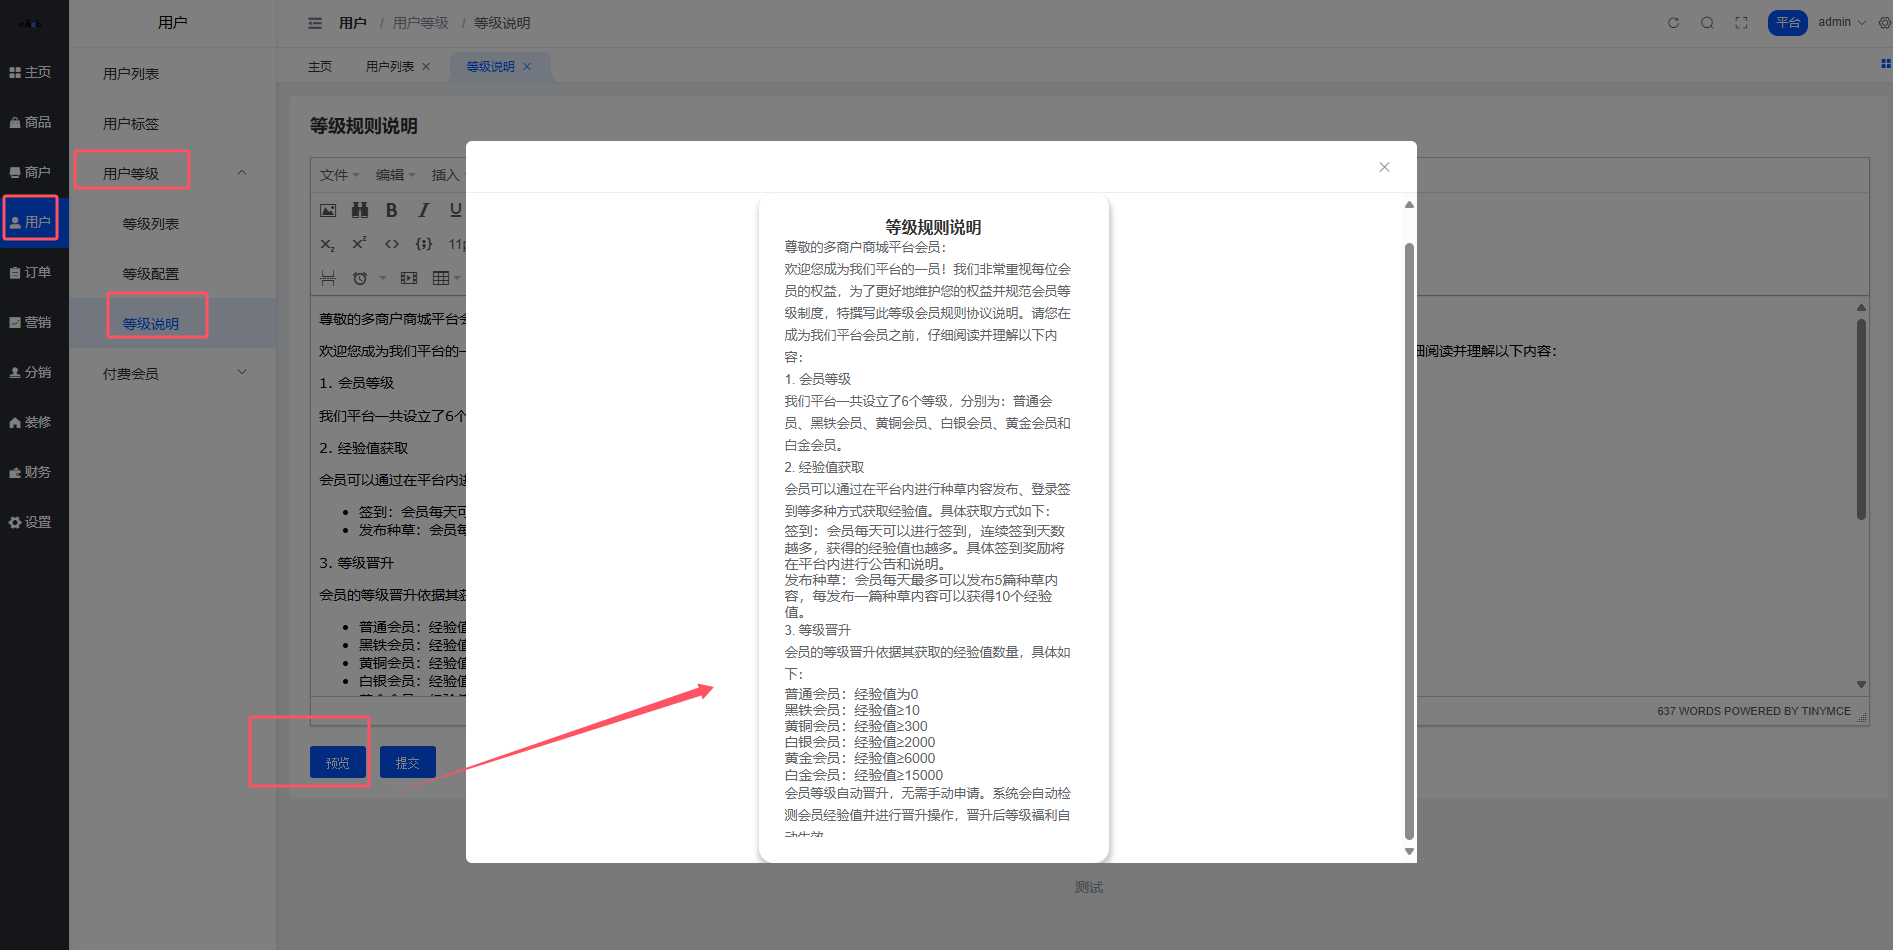Toggle bold formatting in the editor
The height and width of the screenshot is (950, 1893).
tap(392, 210)
